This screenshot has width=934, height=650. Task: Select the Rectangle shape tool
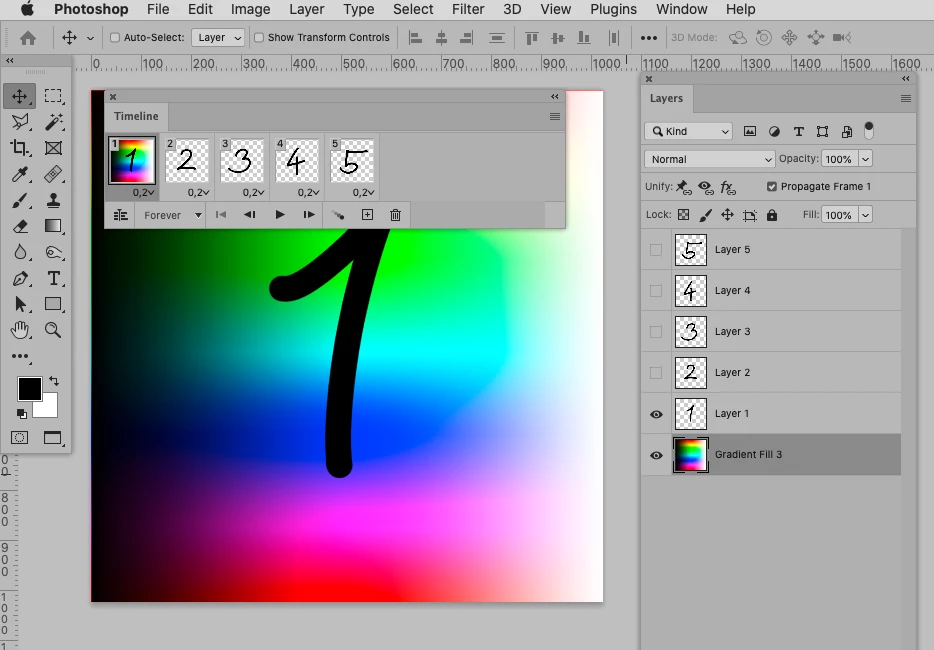(x=53, y=304)
